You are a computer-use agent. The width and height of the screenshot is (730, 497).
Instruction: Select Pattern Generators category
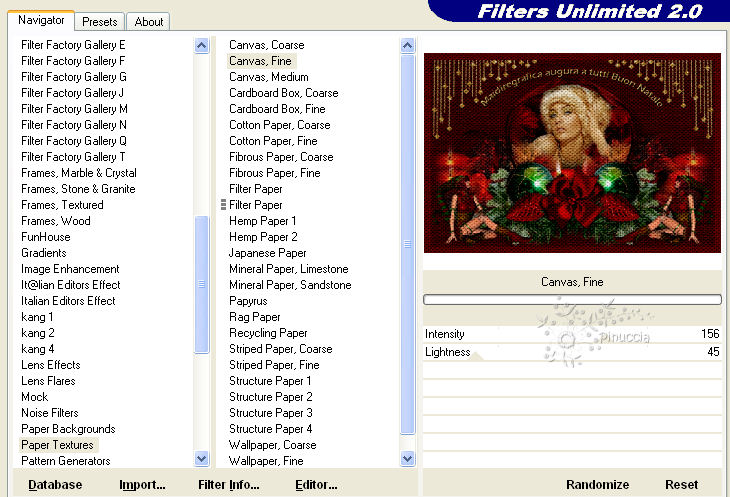coord(66,461)
